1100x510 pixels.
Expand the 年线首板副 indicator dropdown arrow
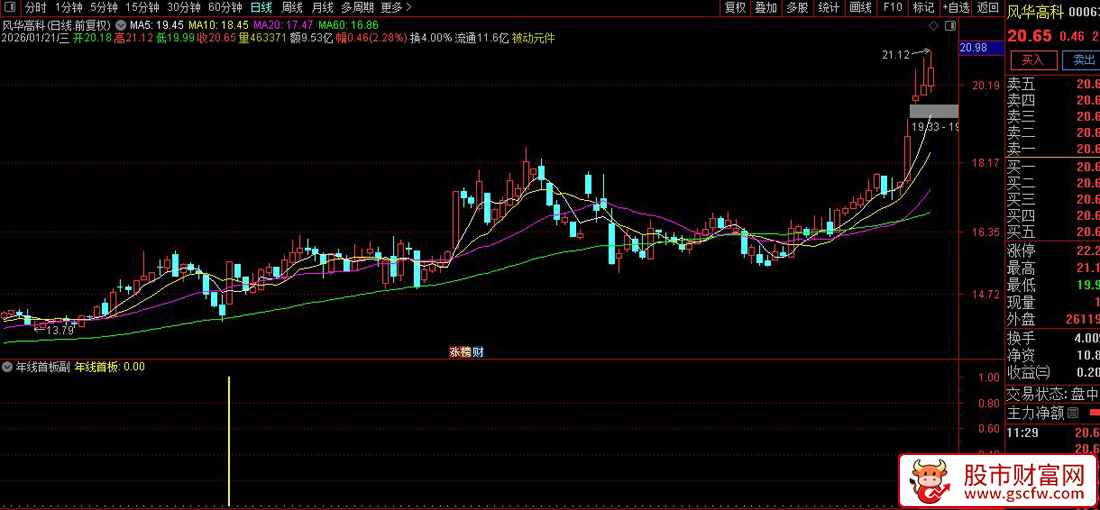(6, 366)
